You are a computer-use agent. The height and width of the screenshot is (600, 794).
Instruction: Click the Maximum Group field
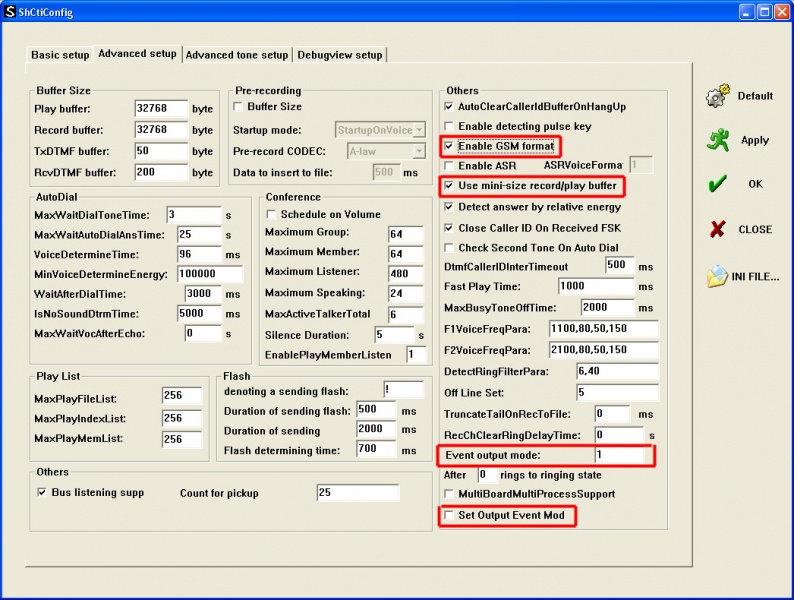(x=406, y=233)
